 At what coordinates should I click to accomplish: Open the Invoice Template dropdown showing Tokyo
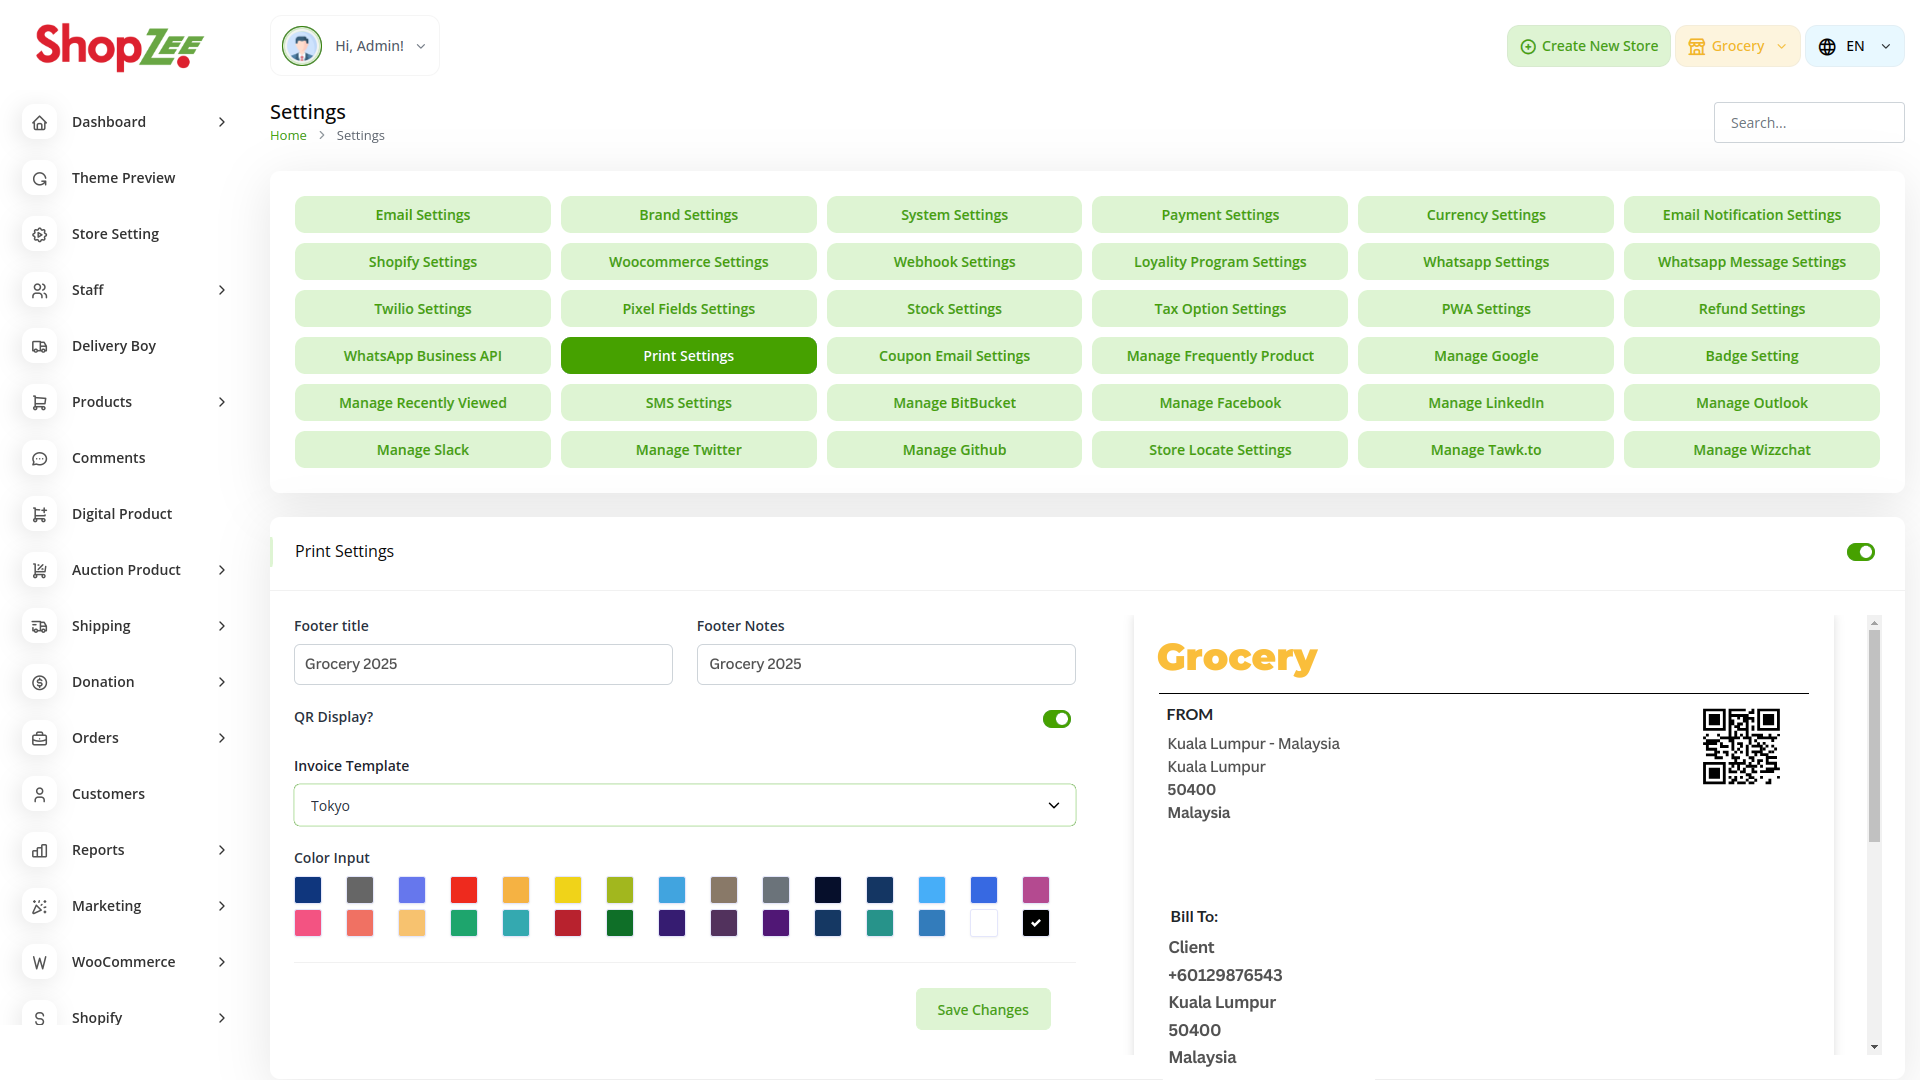point(684,805)
